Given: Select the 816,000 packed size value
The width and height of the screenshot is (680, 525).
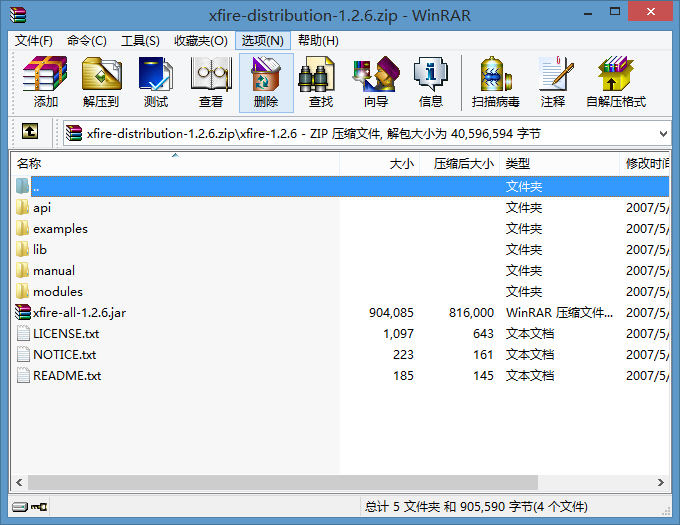Looking at the screenshot, I should click(x=471, y=313).
